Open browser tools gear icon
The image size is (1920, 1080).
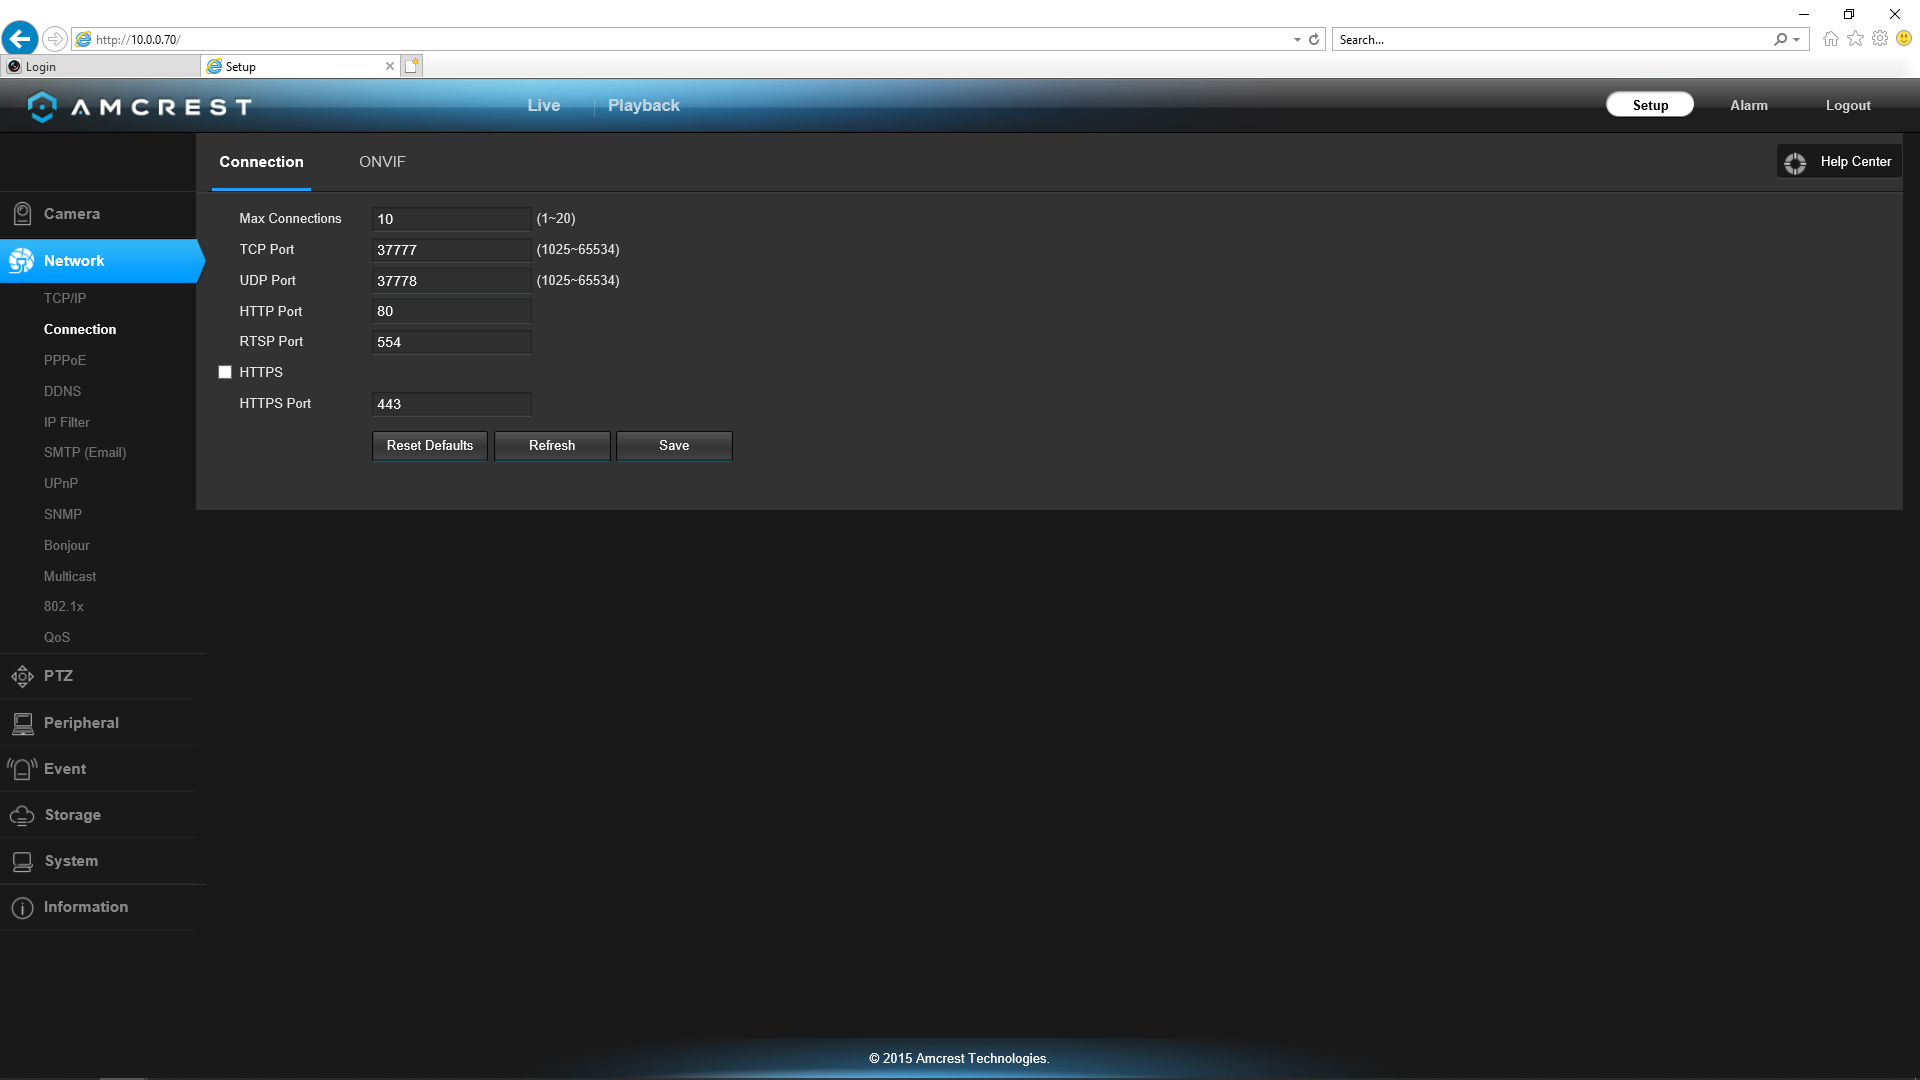[1880, 39]
